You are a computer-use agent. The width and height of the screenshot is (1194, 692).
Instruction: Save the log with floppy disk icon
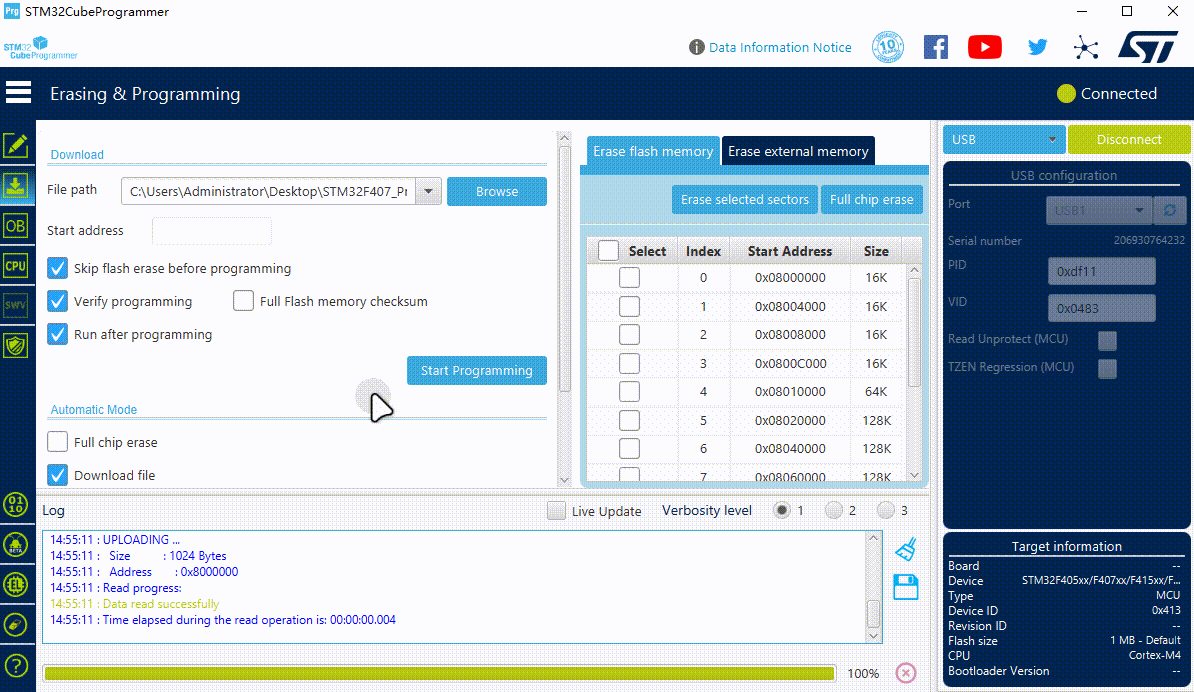click(906, 587)
